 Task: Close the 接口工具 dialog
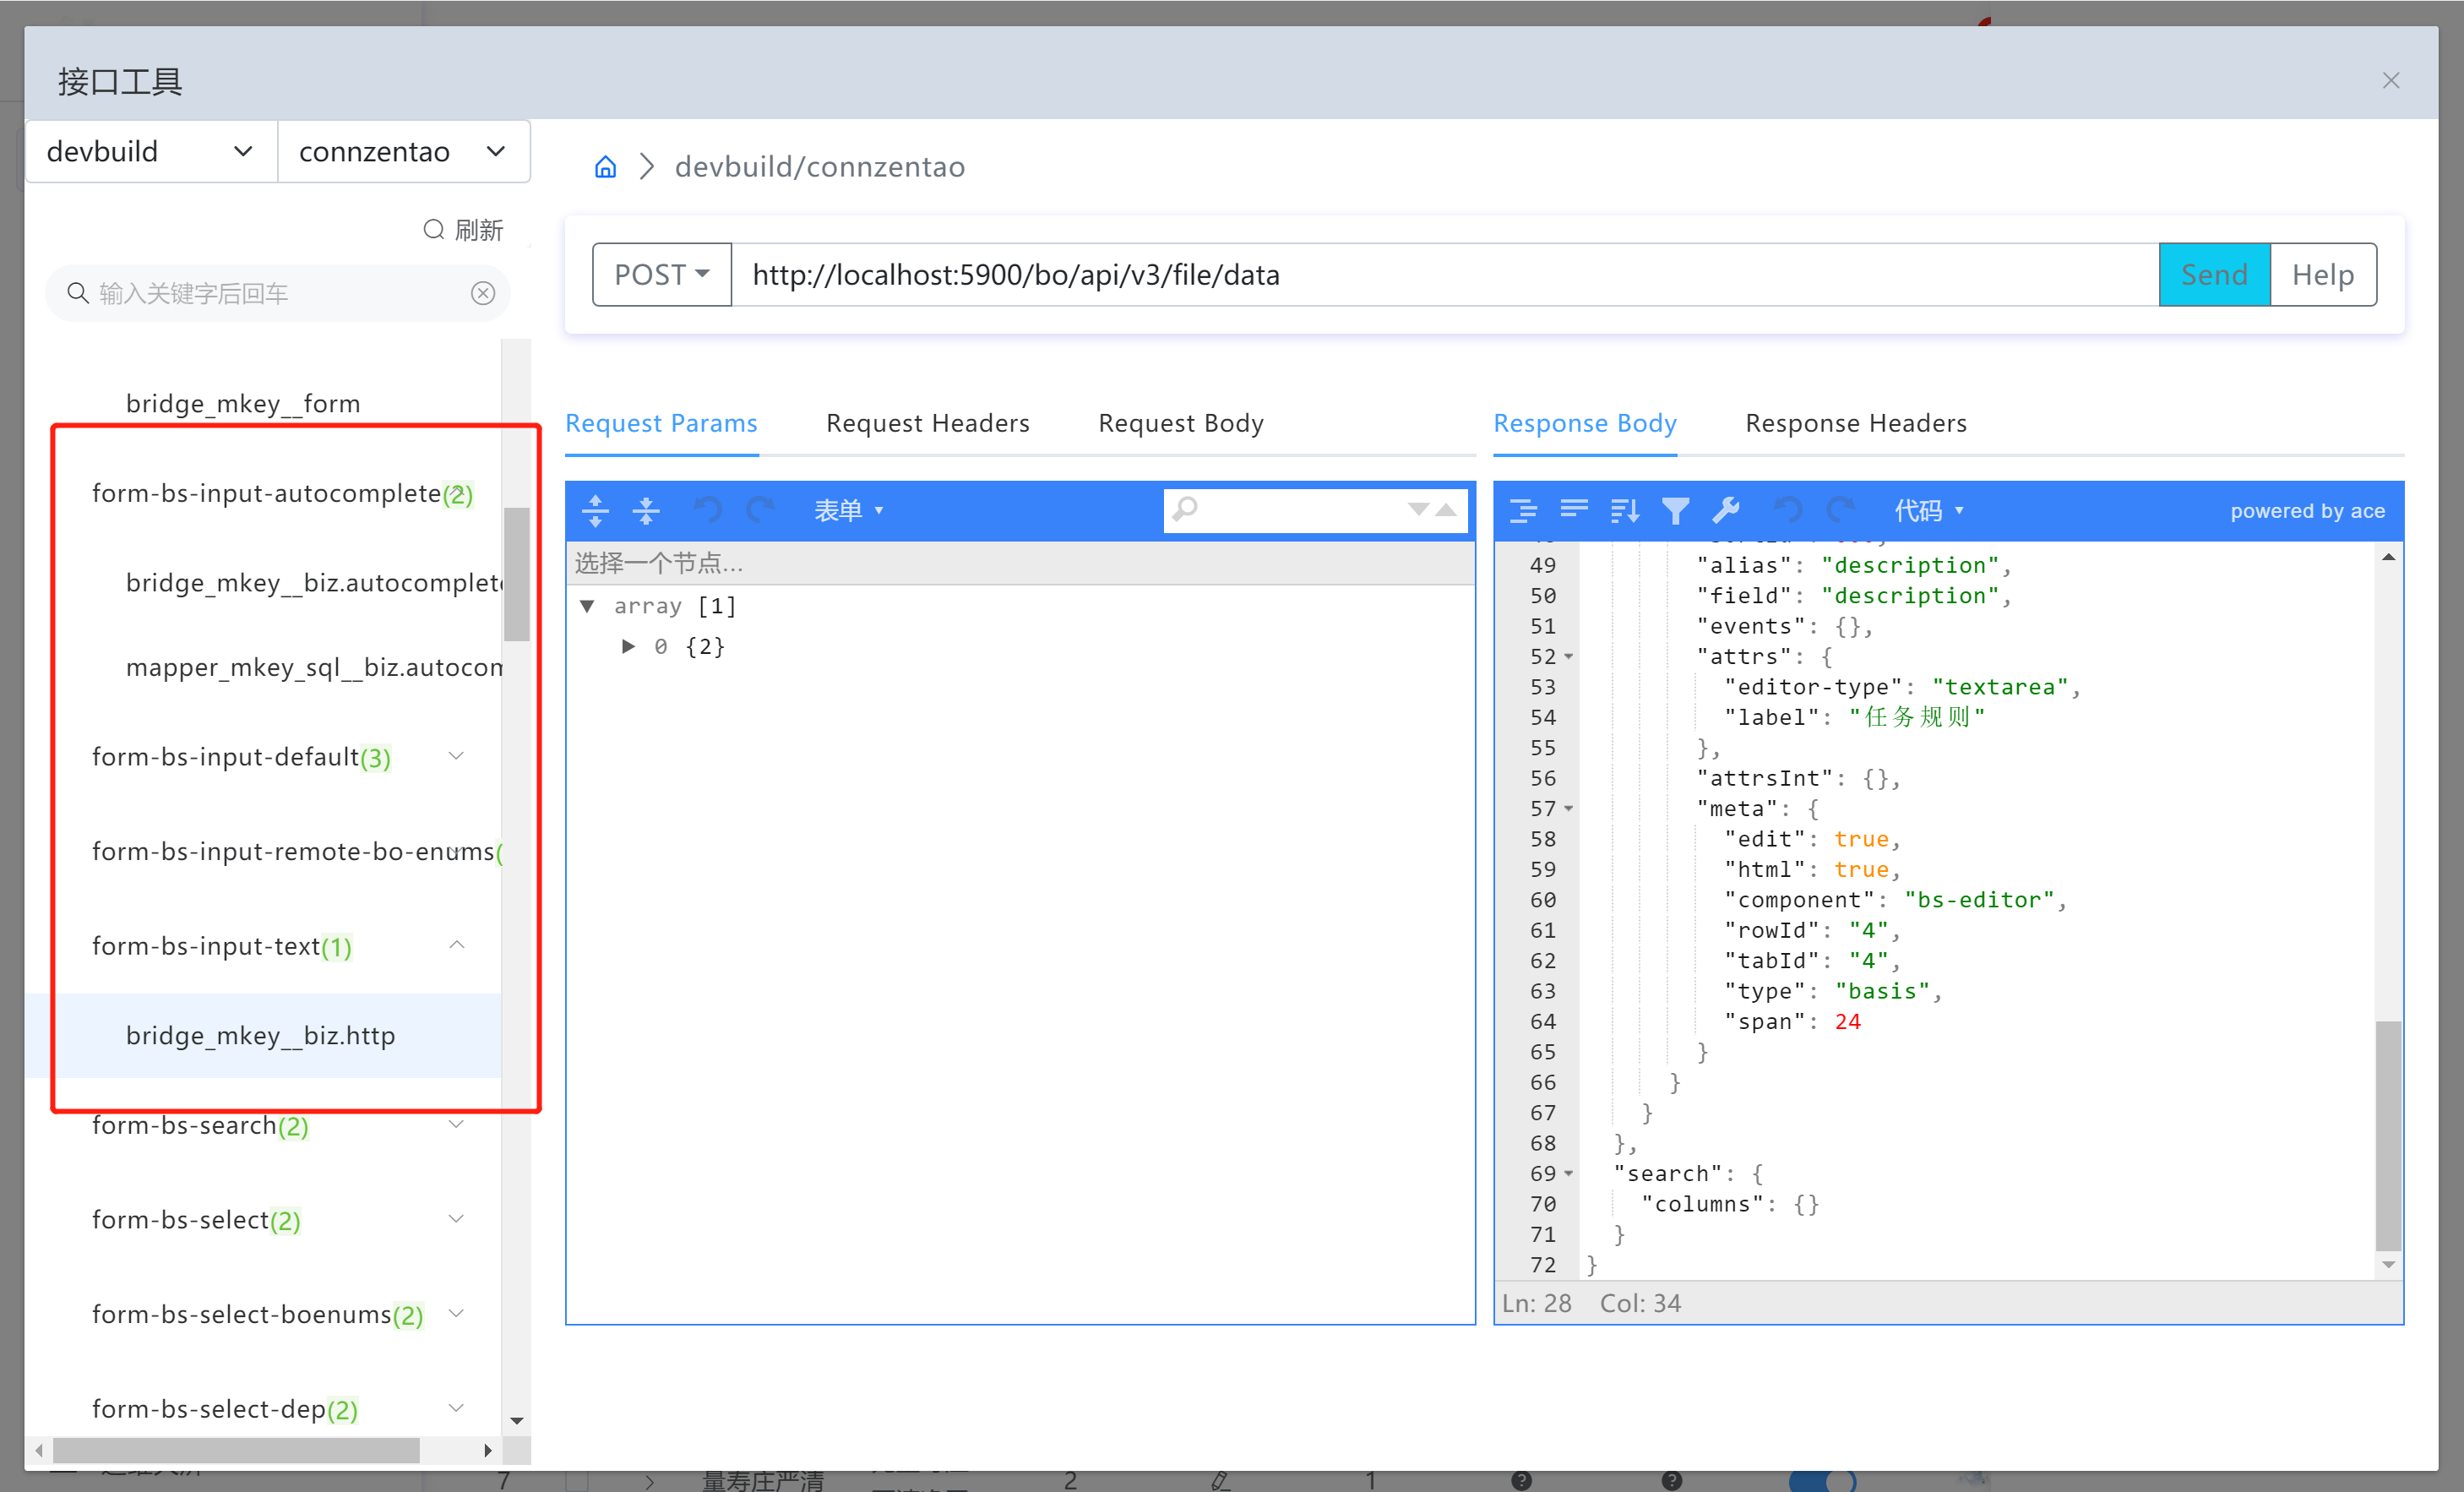click(2391, 81)
